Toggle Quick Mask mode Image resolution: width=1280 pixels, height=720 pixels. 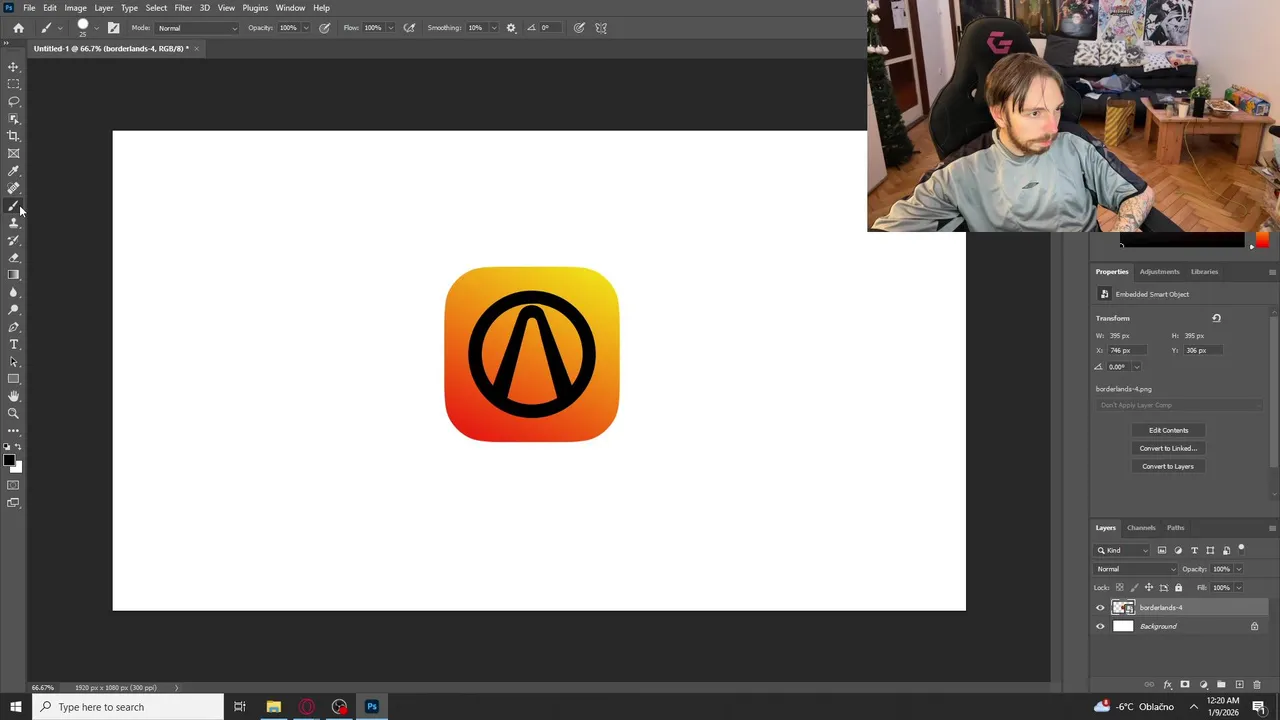pos(14,485)
